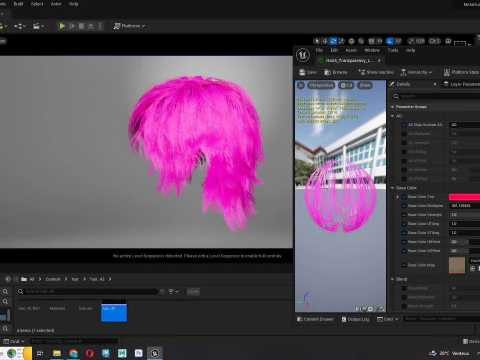Uncheck the first enabled AO Map parameter checkbox
The height and width of the screenshot is (360, 480).
tap(404, 125)
